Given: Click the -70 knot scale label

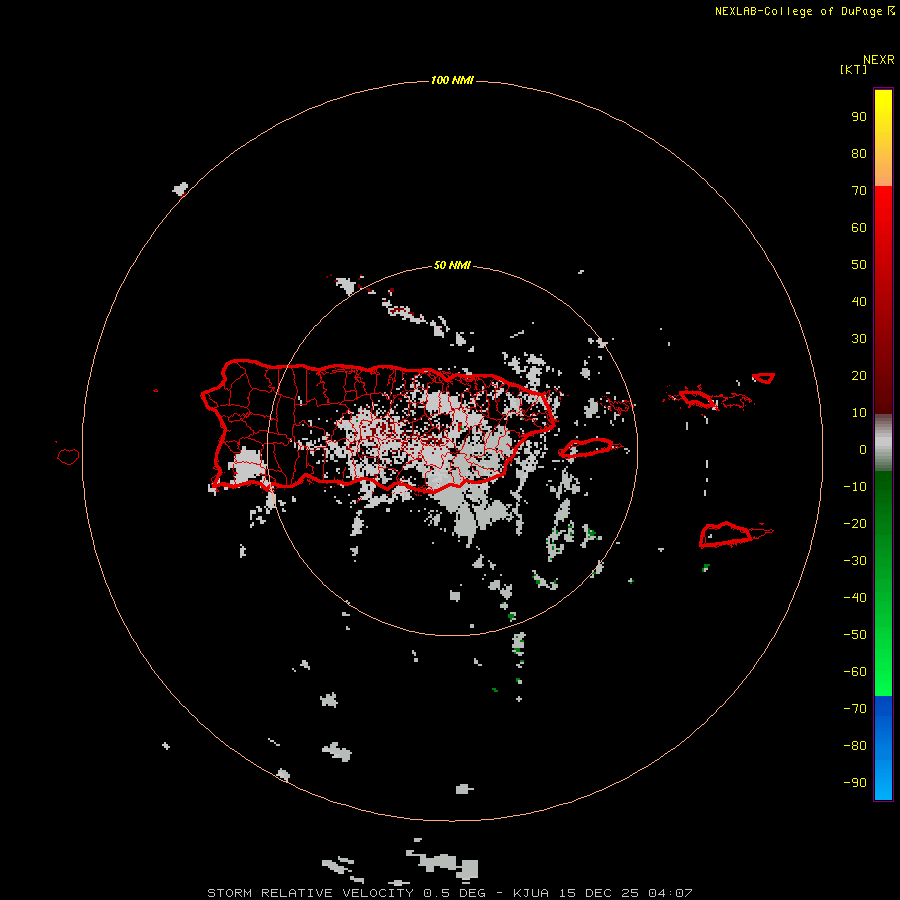Looking at the screenshot, I should point(855,709).
